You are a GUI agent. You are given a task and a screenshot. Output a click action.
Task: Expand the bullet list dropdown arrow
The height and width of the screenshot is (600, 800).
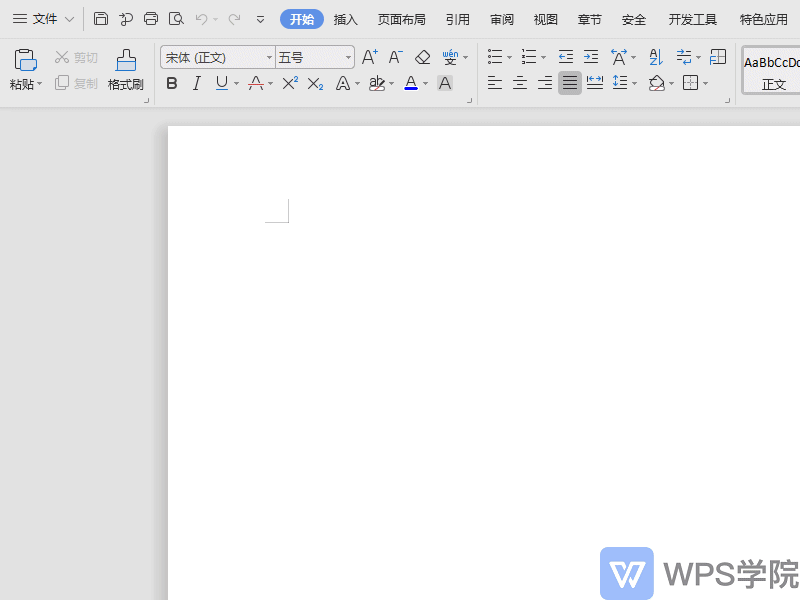pos(509,57)
